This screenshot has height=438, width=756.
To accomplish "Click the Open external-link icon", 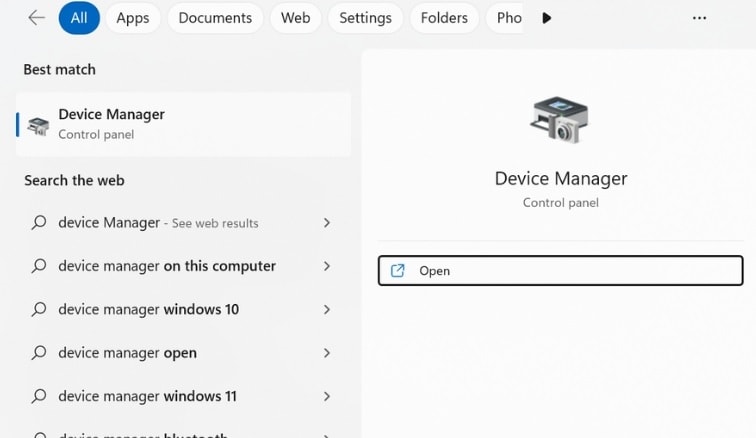I will [x=397, y=271].
